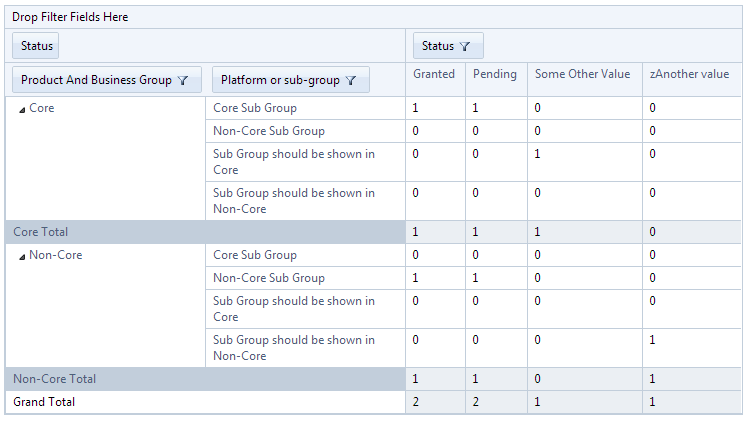The height and width of the screenshot is (422, 749).
Task: Click the Granted column header
Action: (434, 74)
